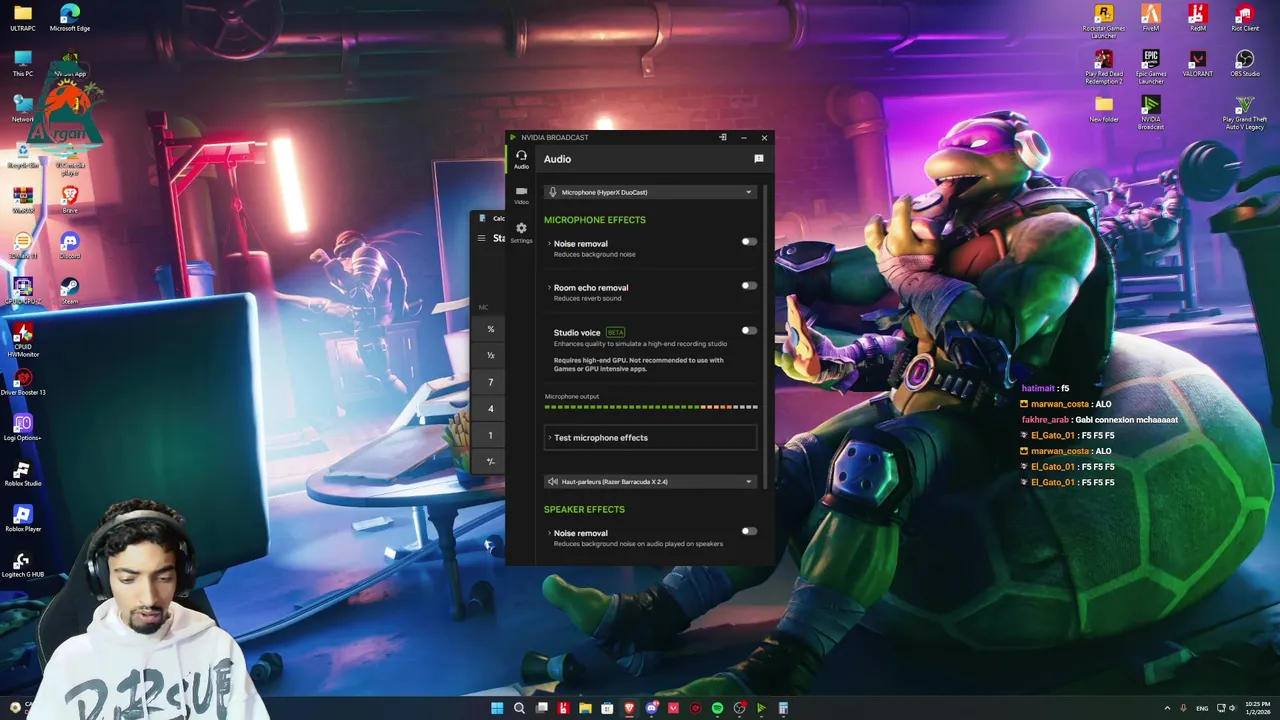Click the Microphone output level meter
The width and height of the screenshot is (1280, 720).
651,407
